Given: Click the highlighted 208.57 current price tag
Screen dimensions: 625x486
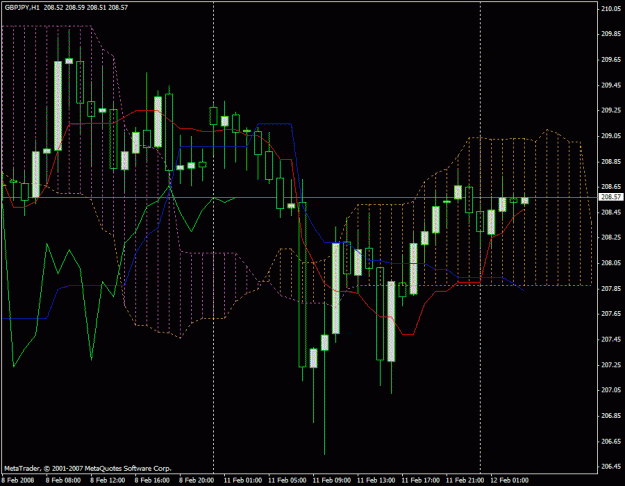Looking at the screenshot, I should tap(611, 197).
